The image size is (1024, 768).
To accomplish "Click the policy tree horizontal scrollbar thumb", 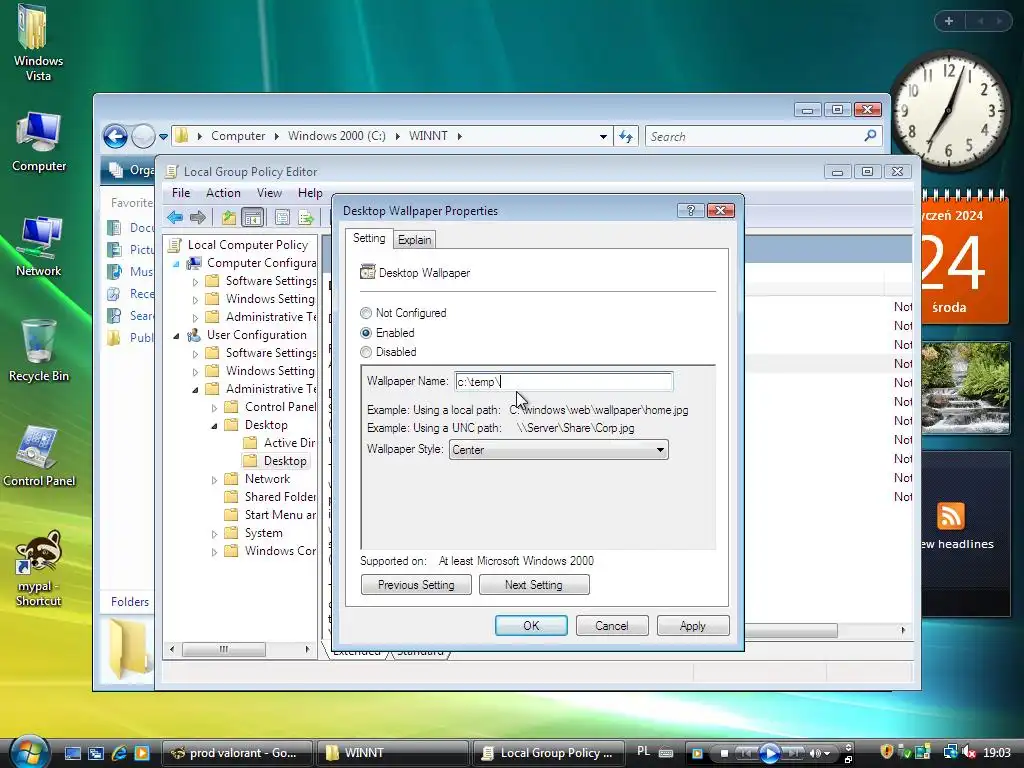I will (x=223, y=649).
